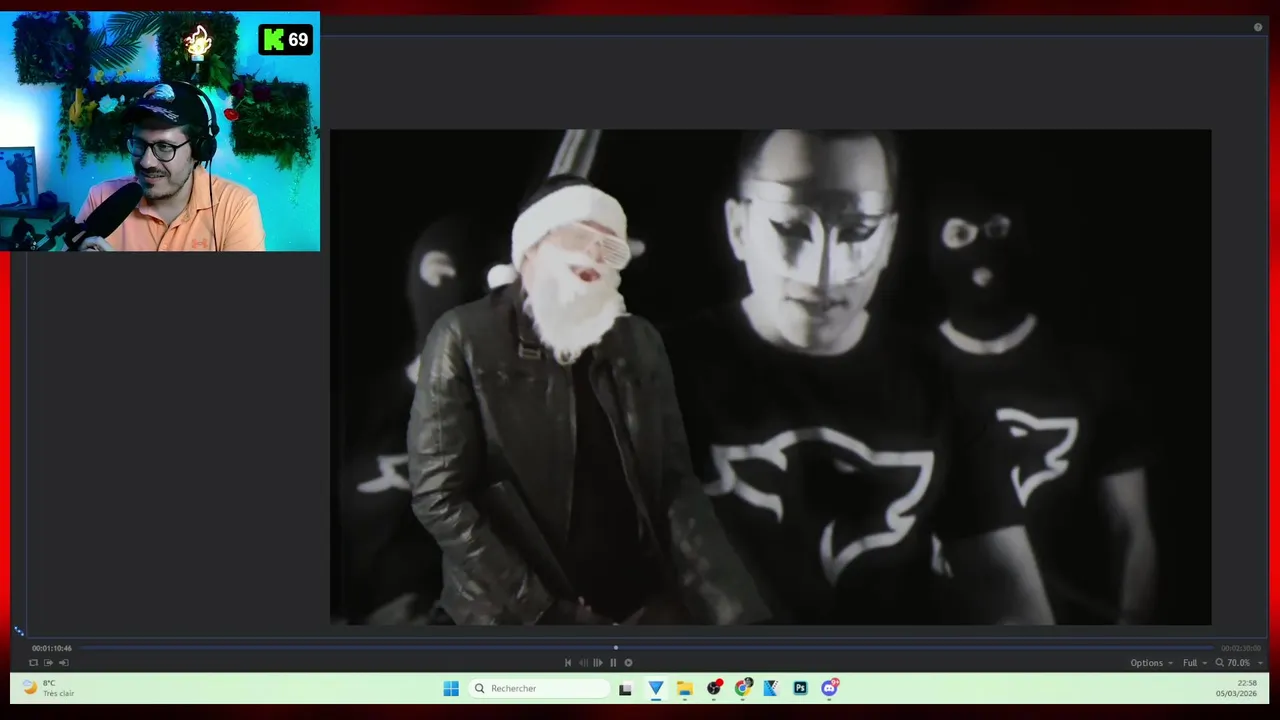Viewport: 1280px width, 720px height.
Task: Click the help icon at top right
Action: [1258, 27]
